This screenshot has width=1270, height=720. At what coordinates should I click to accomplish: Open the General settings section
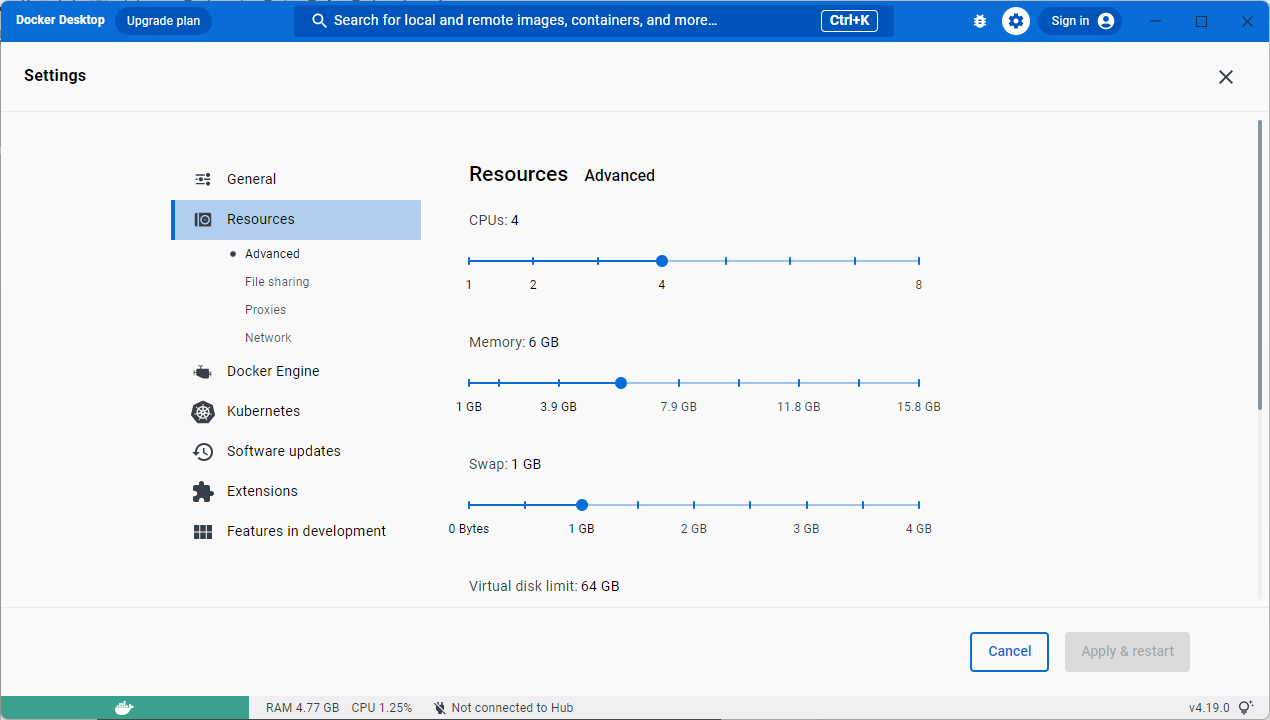[x=251, y=179]
